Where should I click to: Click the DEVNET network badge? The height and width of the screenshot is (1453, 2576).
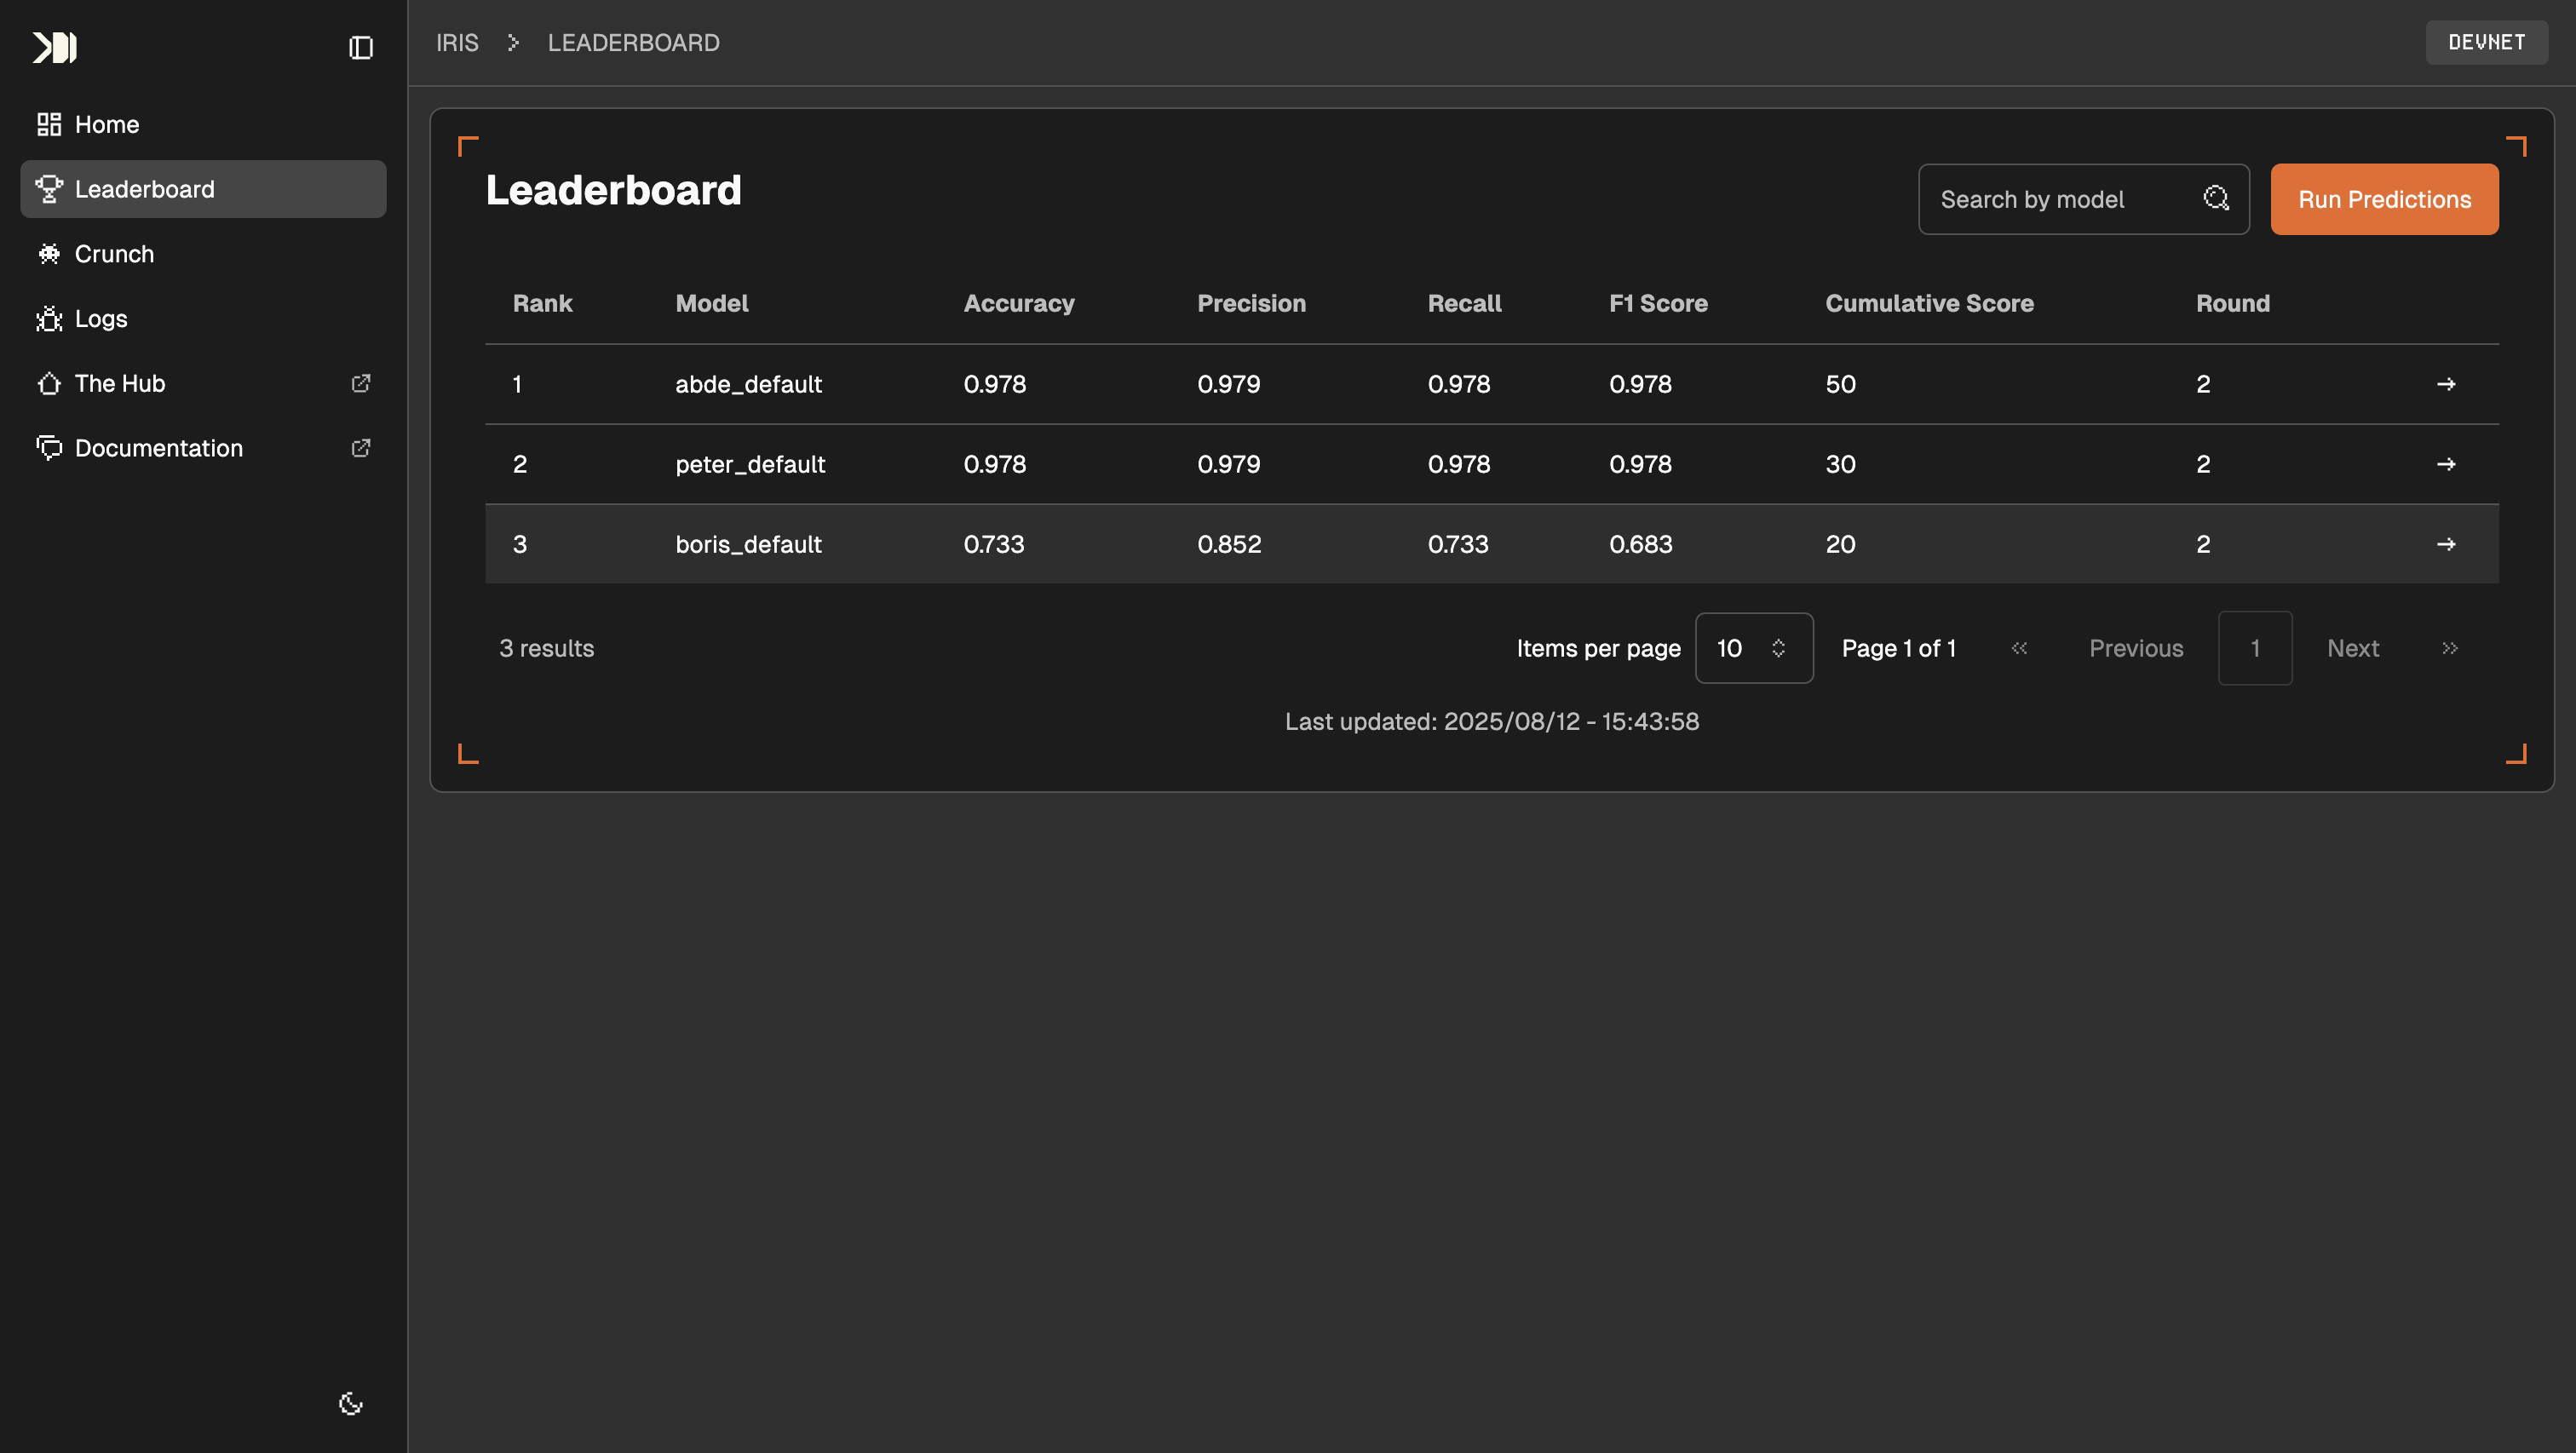(2486, 42)
